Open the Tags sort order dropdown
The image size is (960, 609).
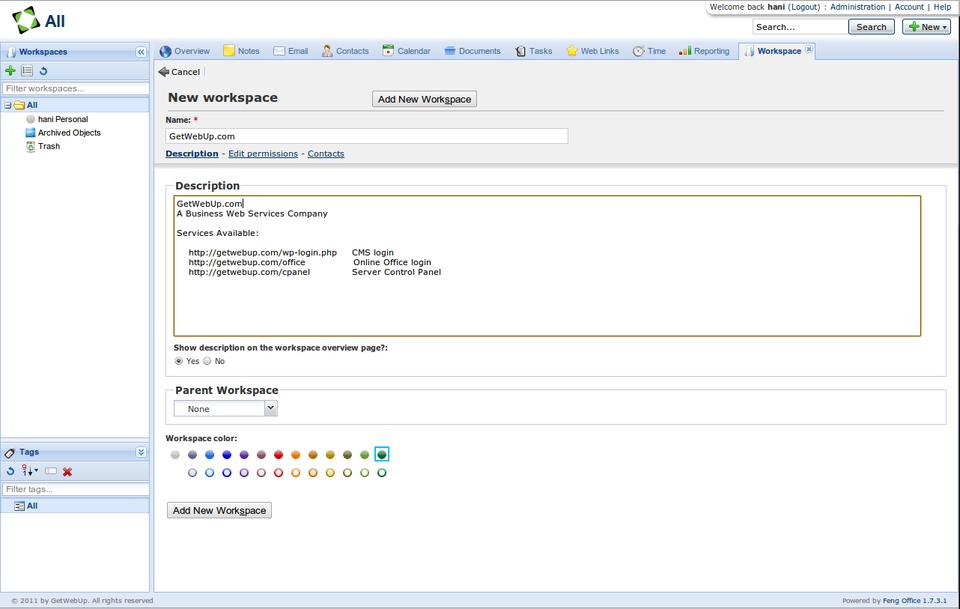(30, 471)
